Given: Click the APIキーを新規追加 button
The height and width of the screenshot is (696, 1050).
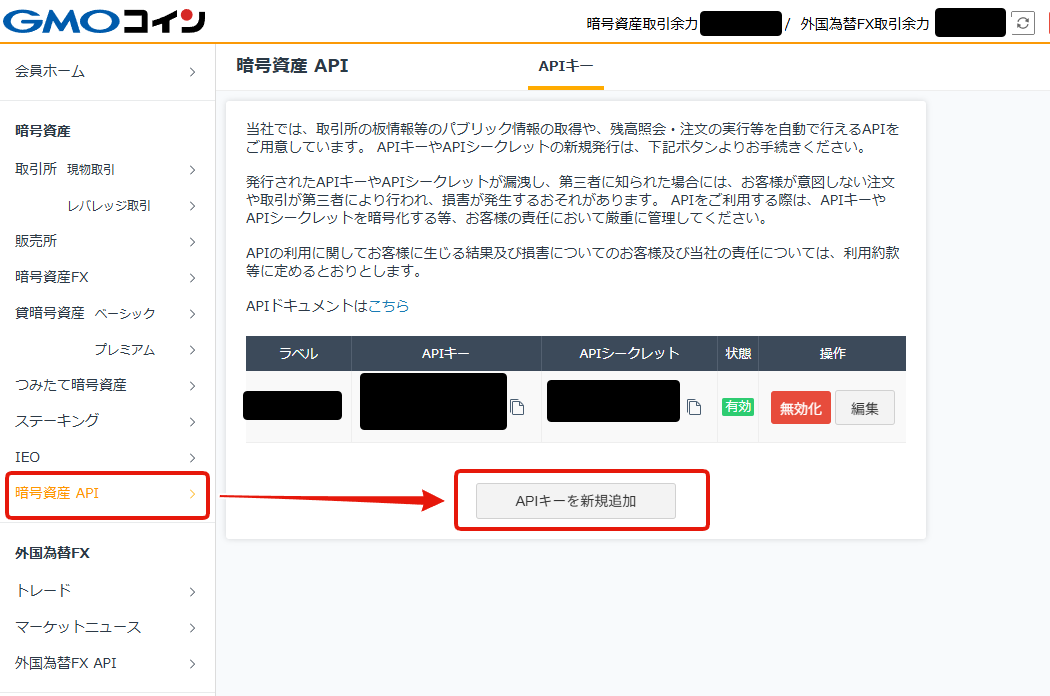Looking at the screenshot, I should [x=576, y=501].
